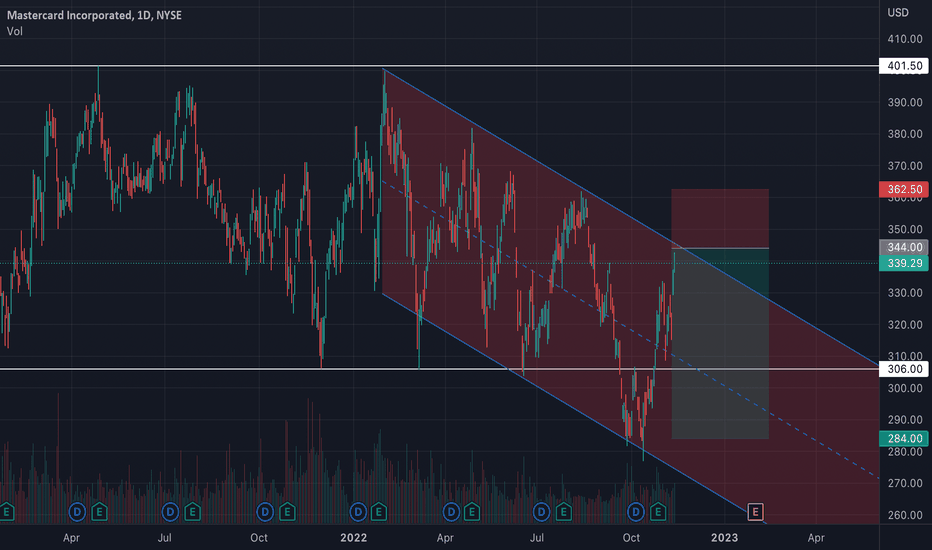Click the 370.00 price axis value
Viewport: 932px width, 550px height.
tap(905, 166)
